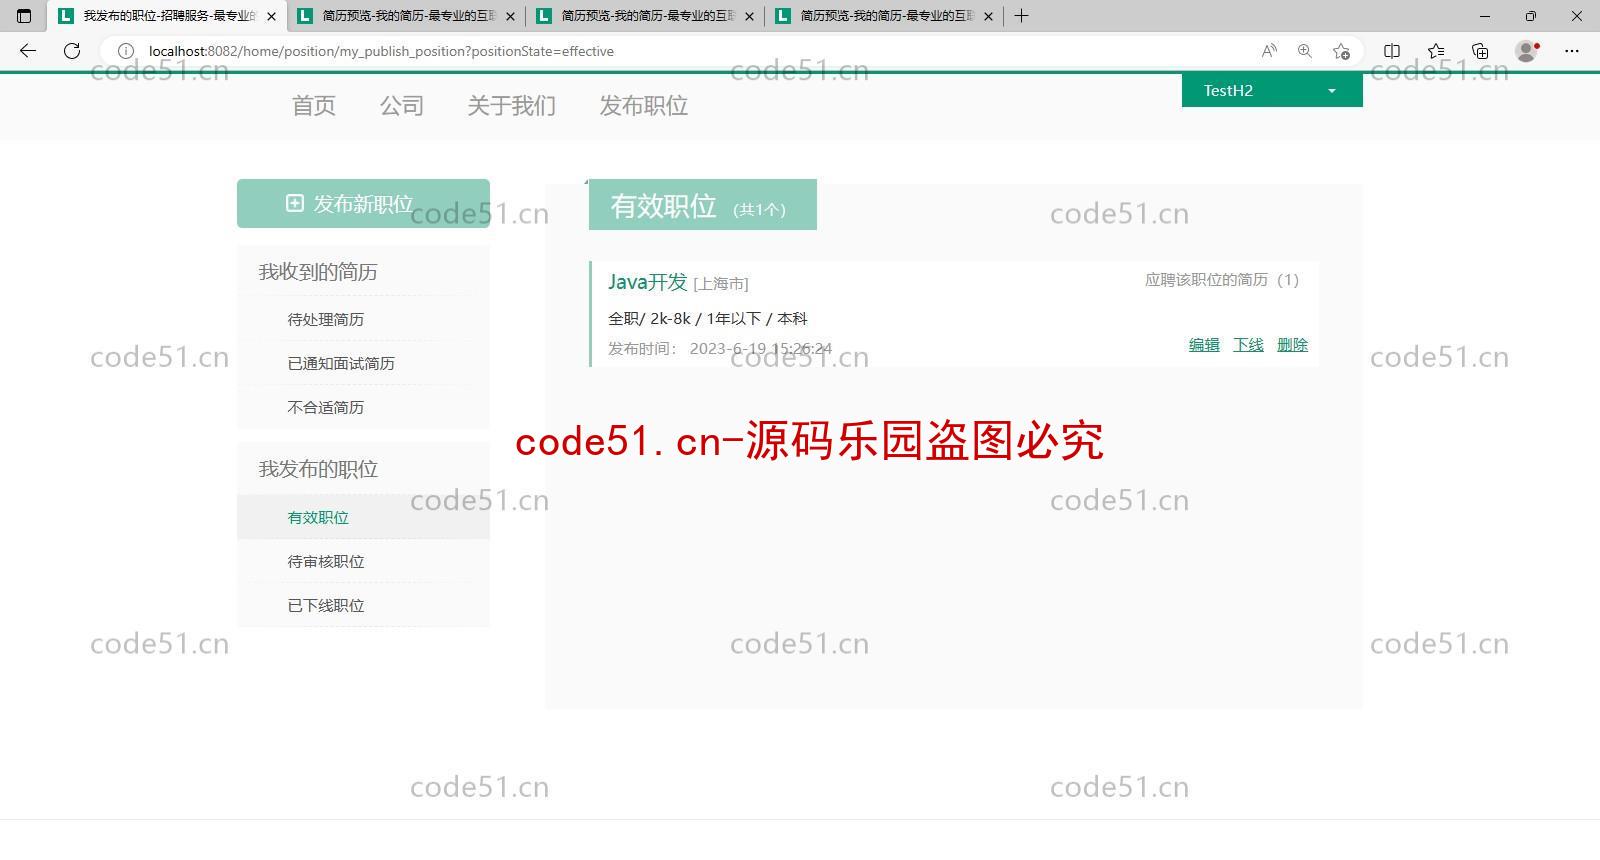Click the 有效职位 (共1个) header

[703, 205]
